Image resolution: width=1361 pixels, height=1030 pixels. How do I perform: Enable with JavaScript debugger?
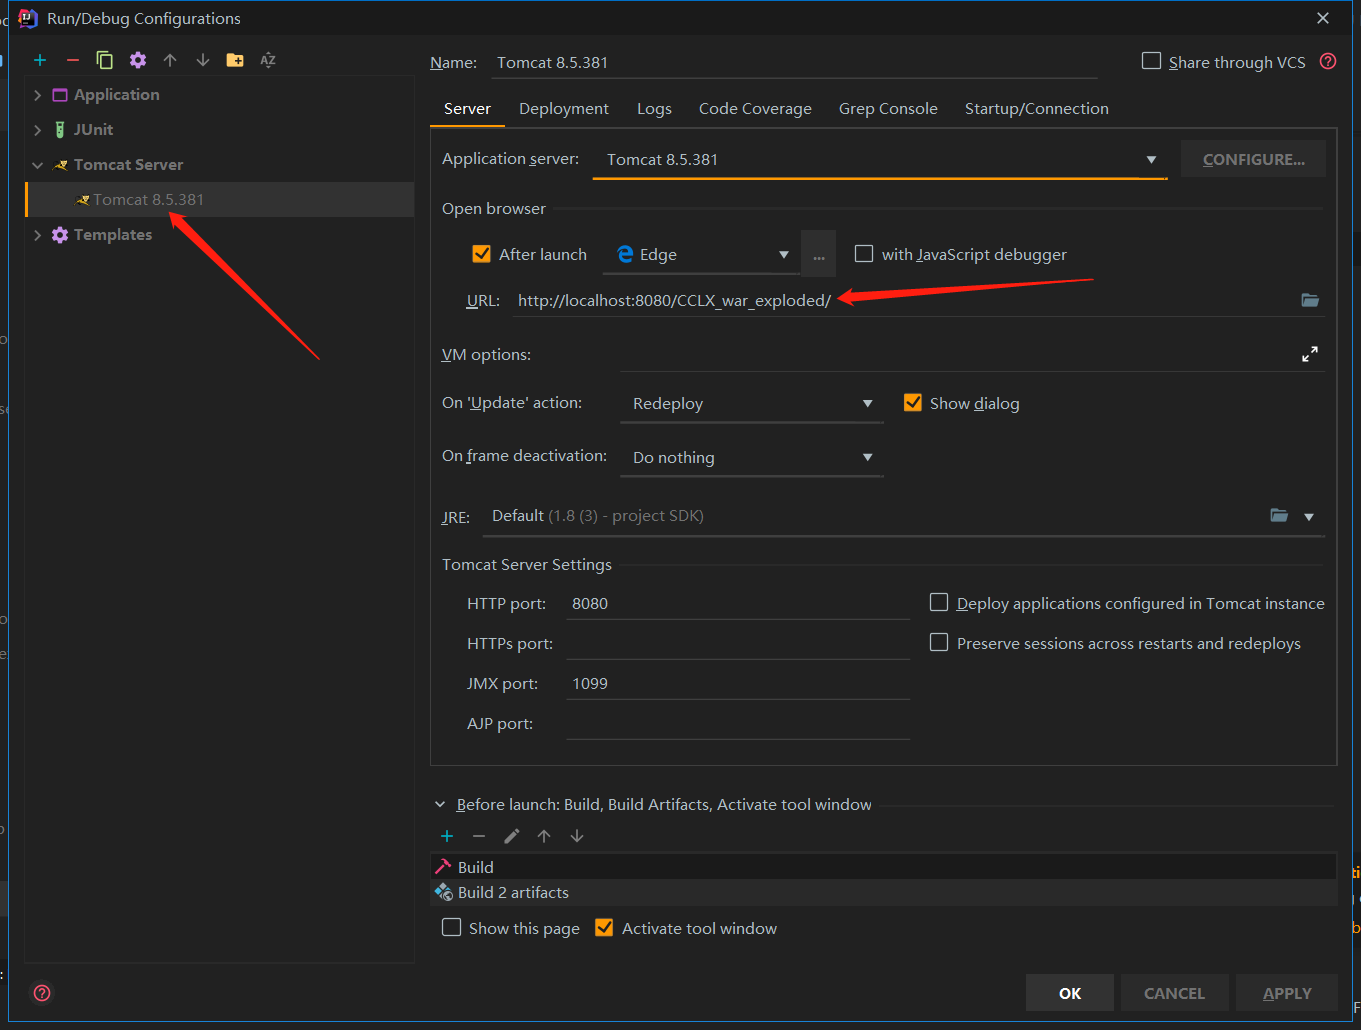(864, 253)
